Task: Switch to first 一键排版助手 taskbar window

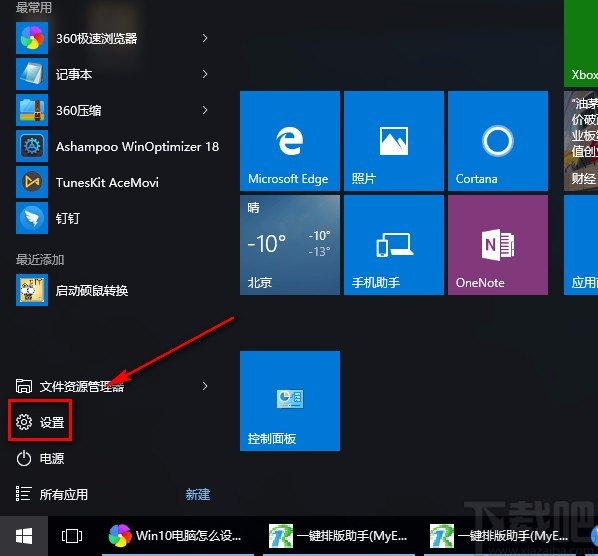Action: [339, 536]
